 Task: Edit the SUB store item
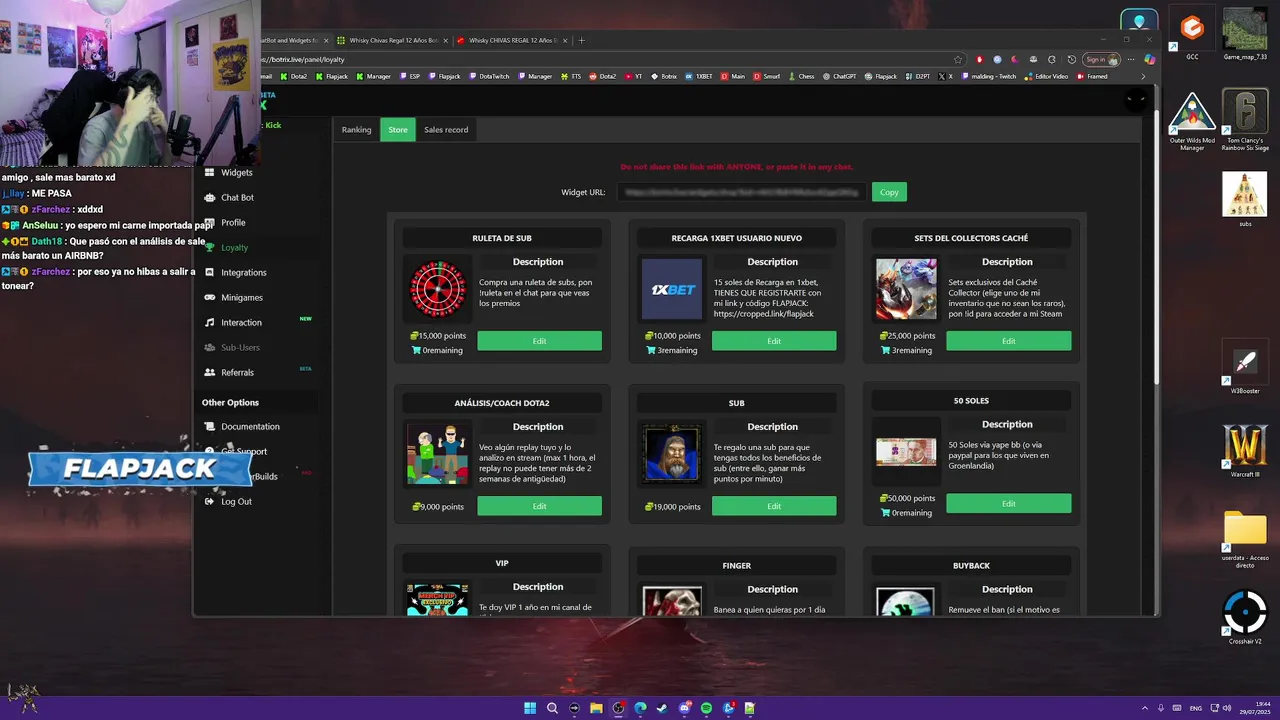tap(774, 506)
